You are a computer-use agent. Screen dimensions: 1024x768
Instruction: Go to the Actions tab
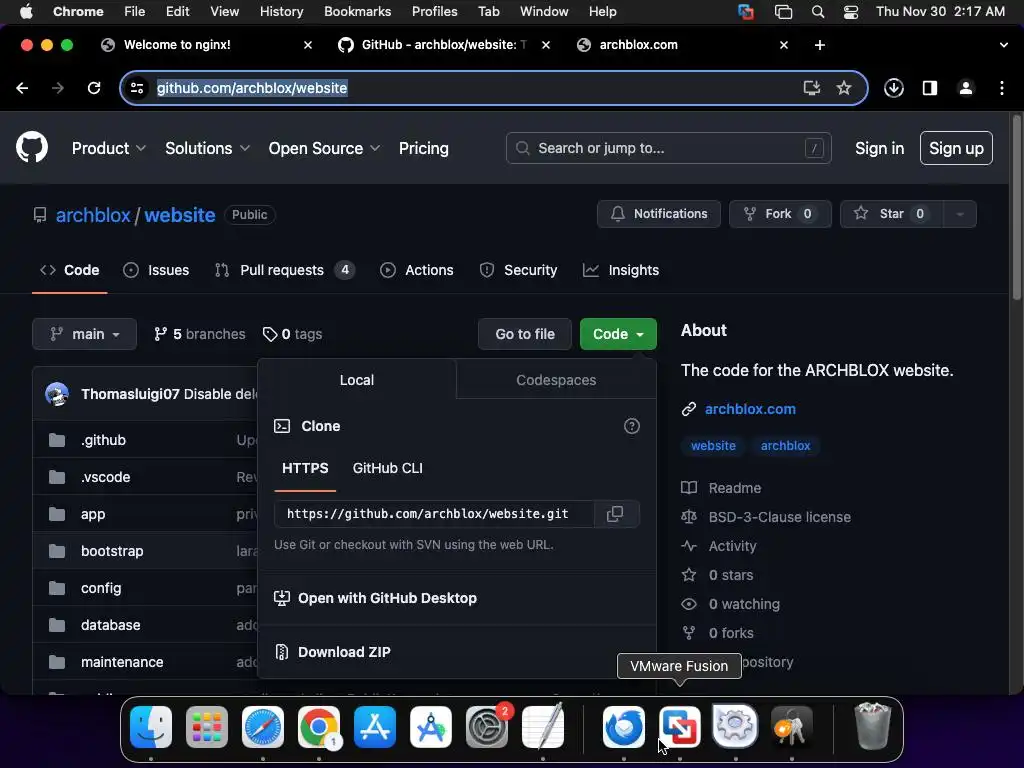[417, 270]
